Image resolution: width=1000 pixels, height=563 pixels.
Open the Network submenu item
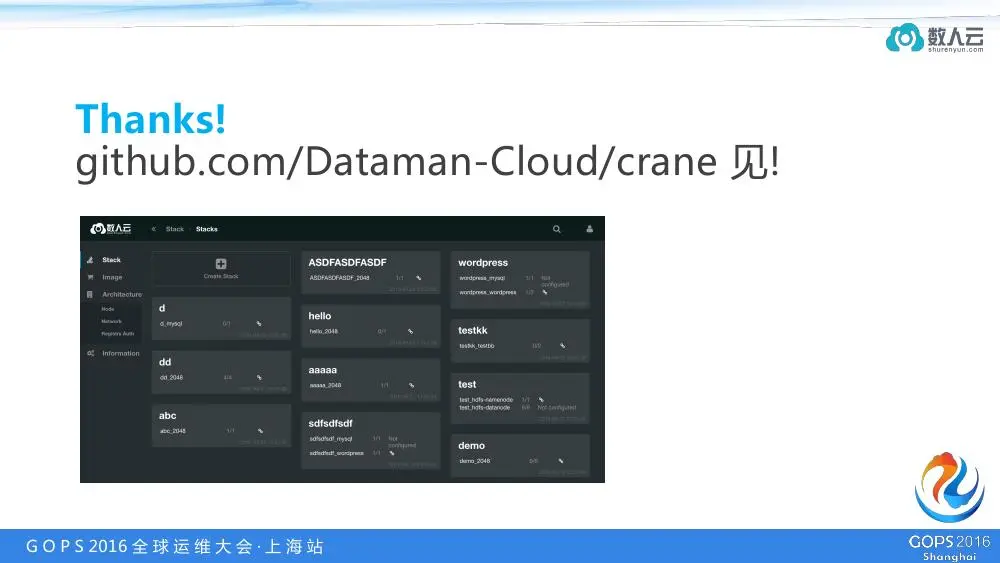pos(111,321)
